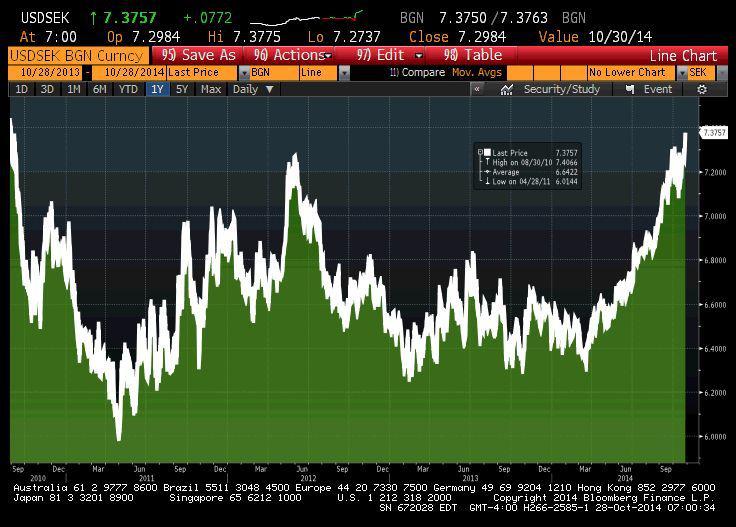Open the Last Price field dropdown
736x527 pixels.
[x=242, y=73]
